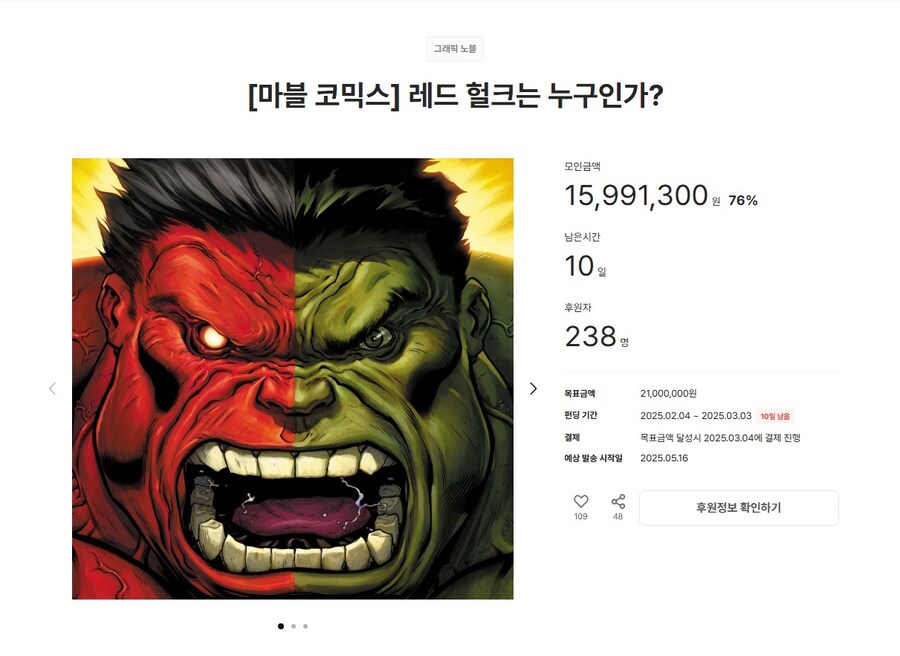The width and height of the screenshot is (900, 656).
Task: Select the third carousel dot
Action: coord(305,626)
